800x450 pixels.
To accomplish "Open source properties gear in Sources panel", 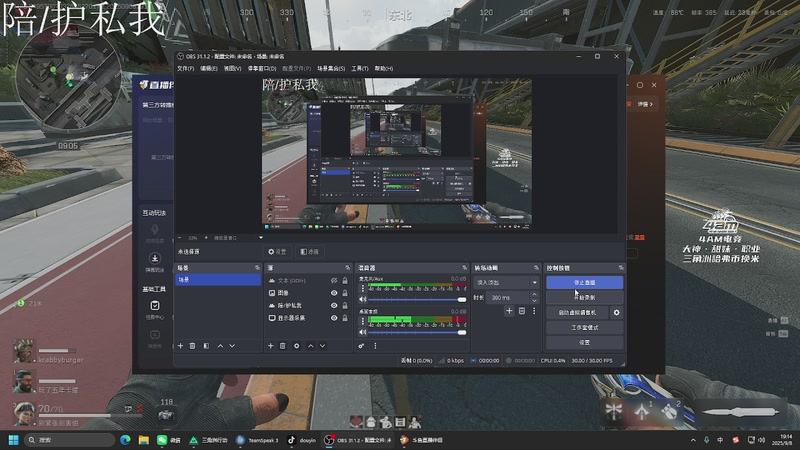I will point(296,346).
